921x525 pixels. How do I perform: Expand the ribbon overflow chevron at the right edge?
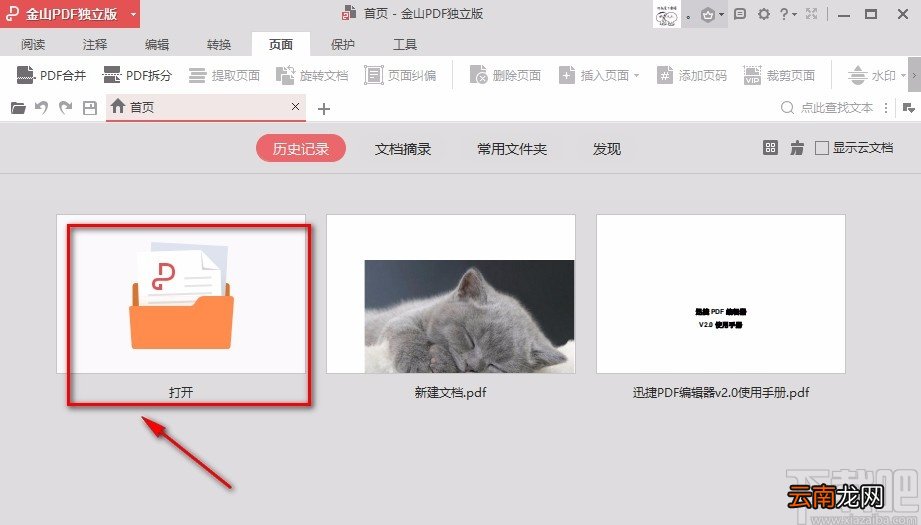[x=915, y=75]
